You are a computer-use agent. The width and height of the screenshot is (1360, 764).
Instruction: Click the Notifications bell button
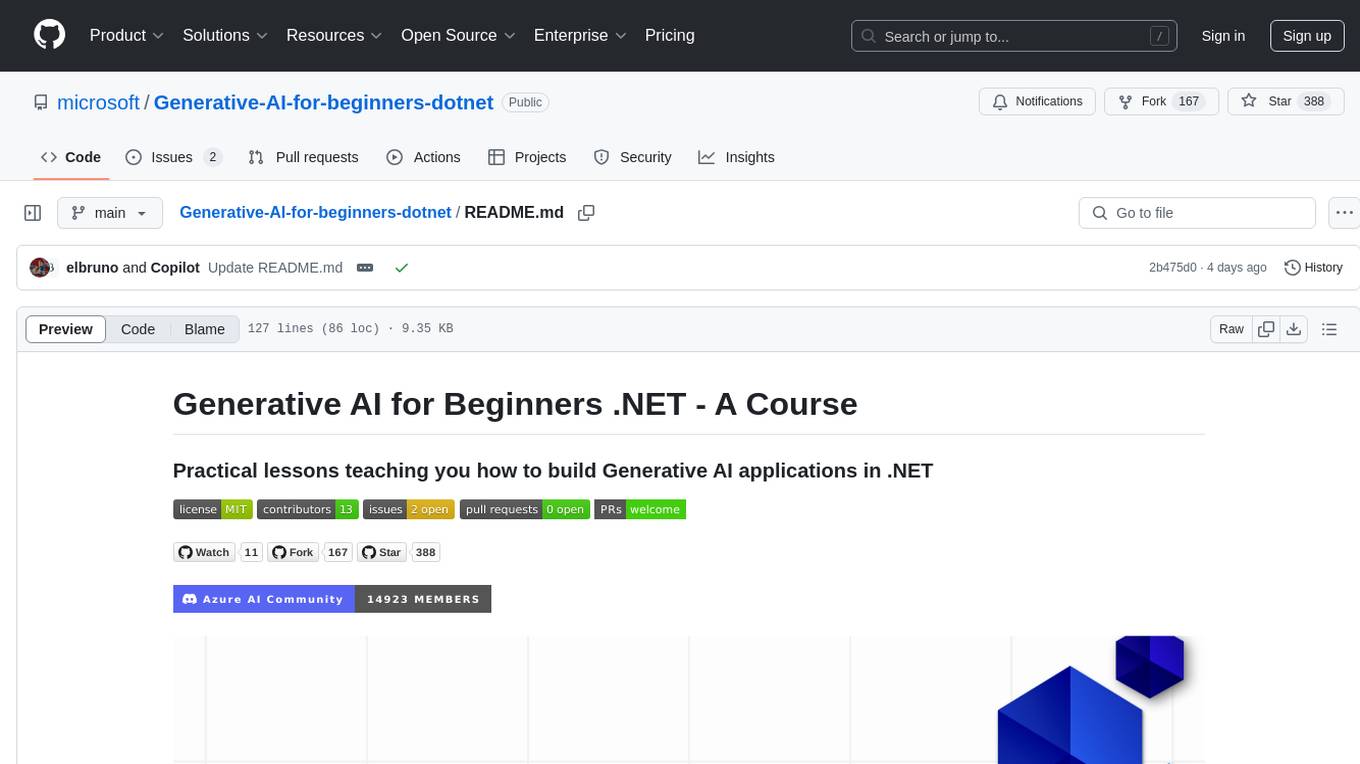tap(1037, 102)
